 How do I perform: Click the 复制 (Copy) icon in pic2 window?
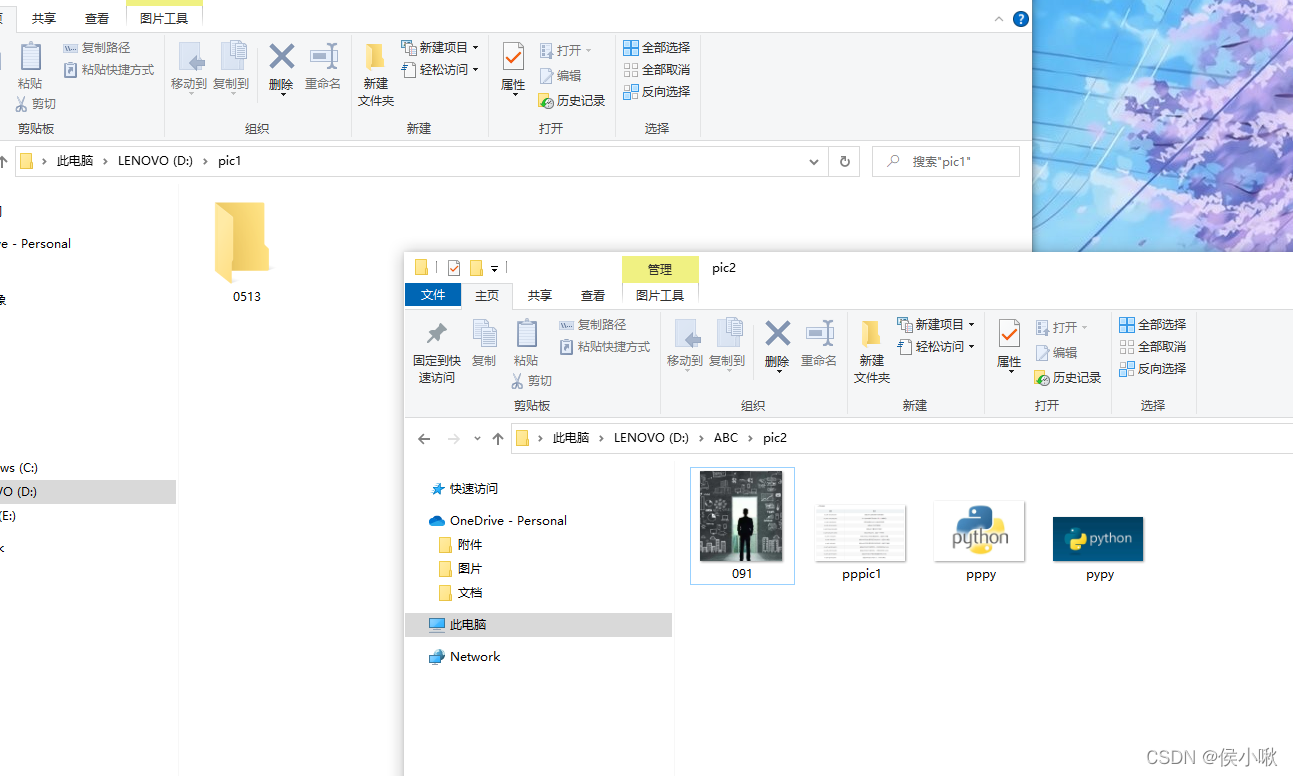(485, 340)
